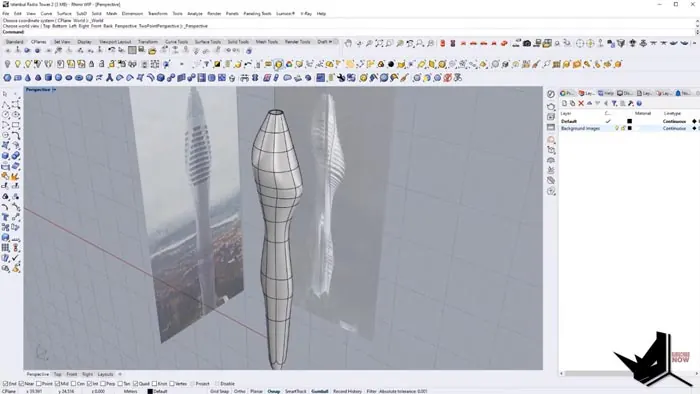The height and width of the screenshot is (394, 700).
Task: Toggle SmartTrack in the status bar
Action: (x=296, y=391)
